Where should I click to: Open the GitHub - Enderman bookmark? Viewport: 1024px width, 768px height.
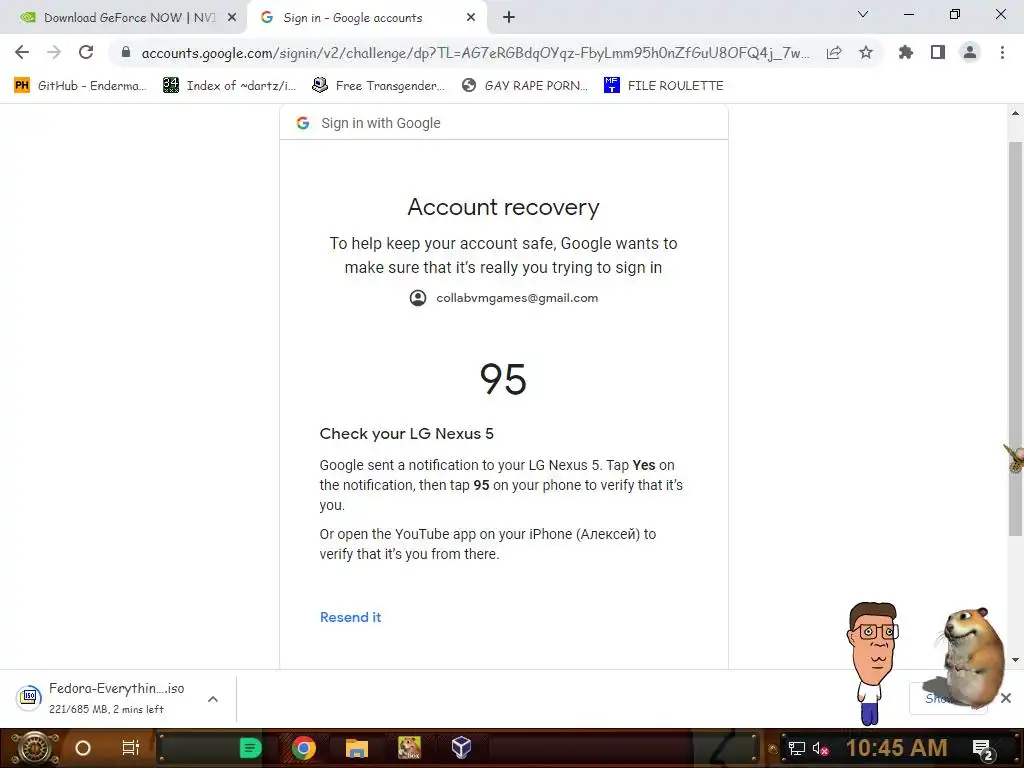(80, 86)
